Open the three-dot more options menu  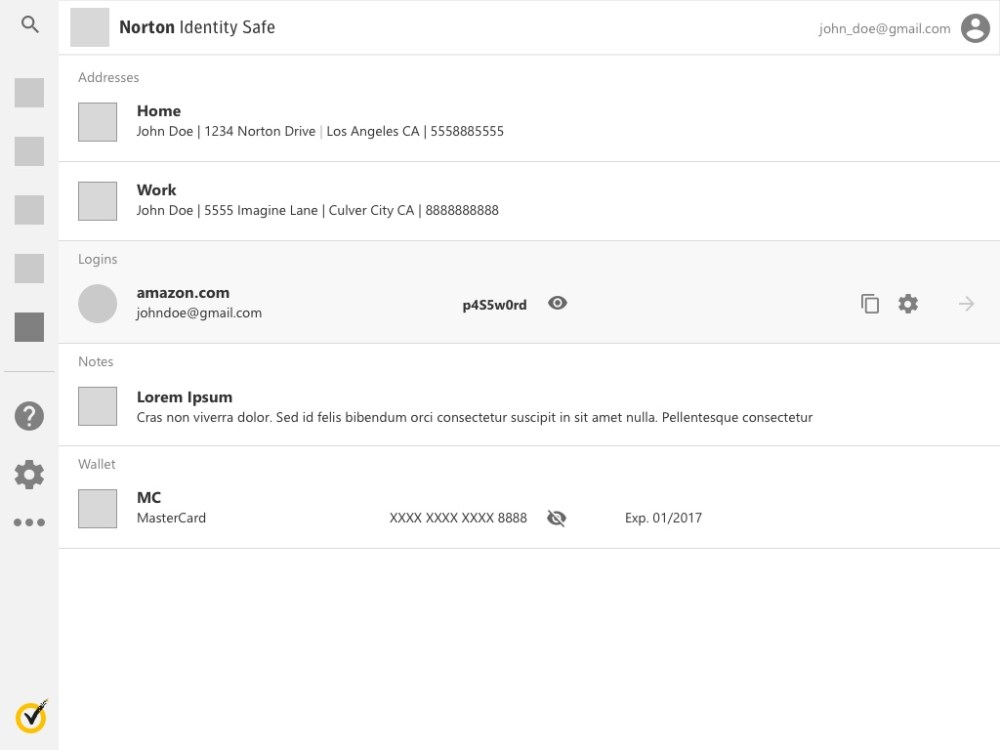pos(29,522)
